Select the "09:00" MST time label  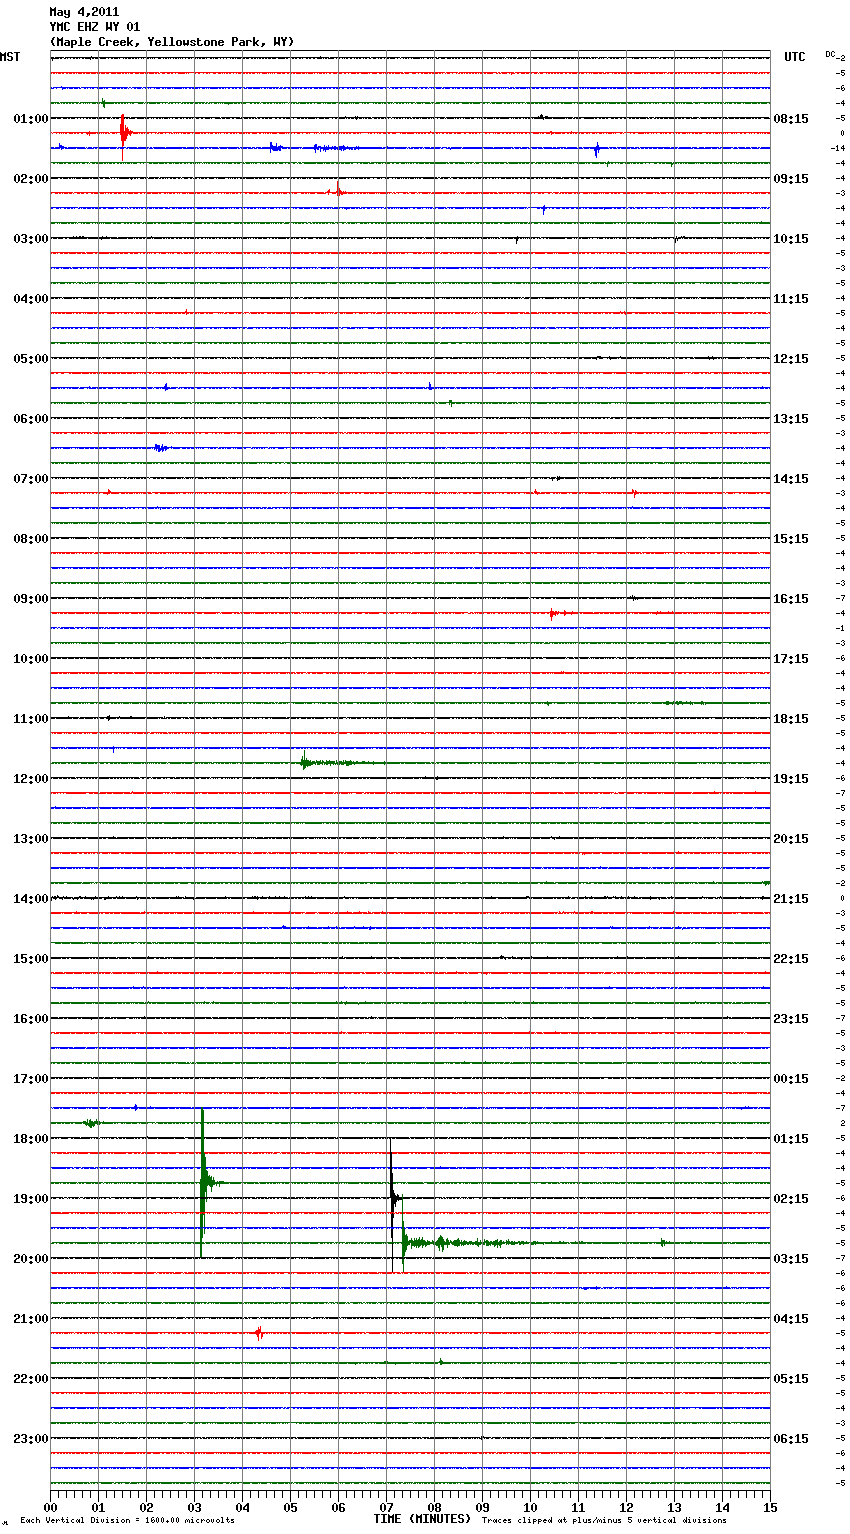(x=31, y=599)
